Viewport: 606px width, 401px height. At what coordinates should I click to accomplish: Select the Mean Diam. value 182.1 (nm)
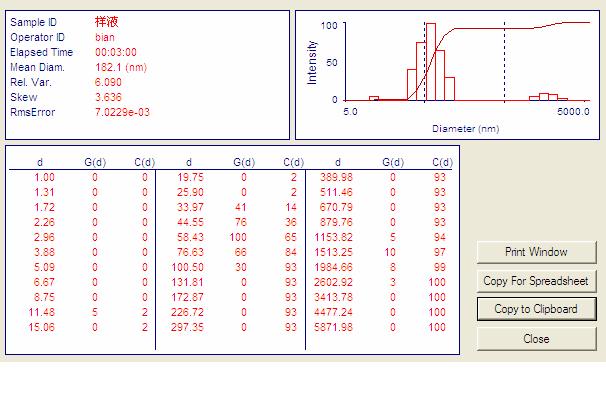pos(121,67)
